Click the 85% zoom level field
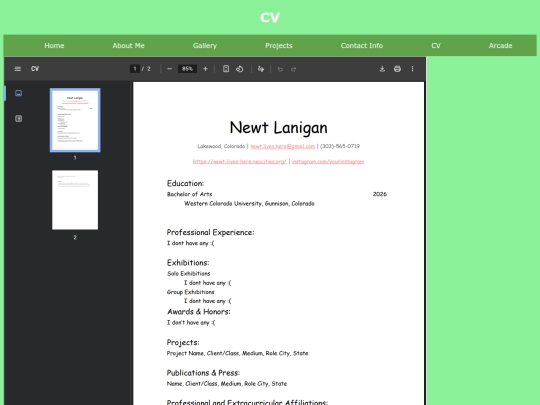 click(x=187, y=69)
